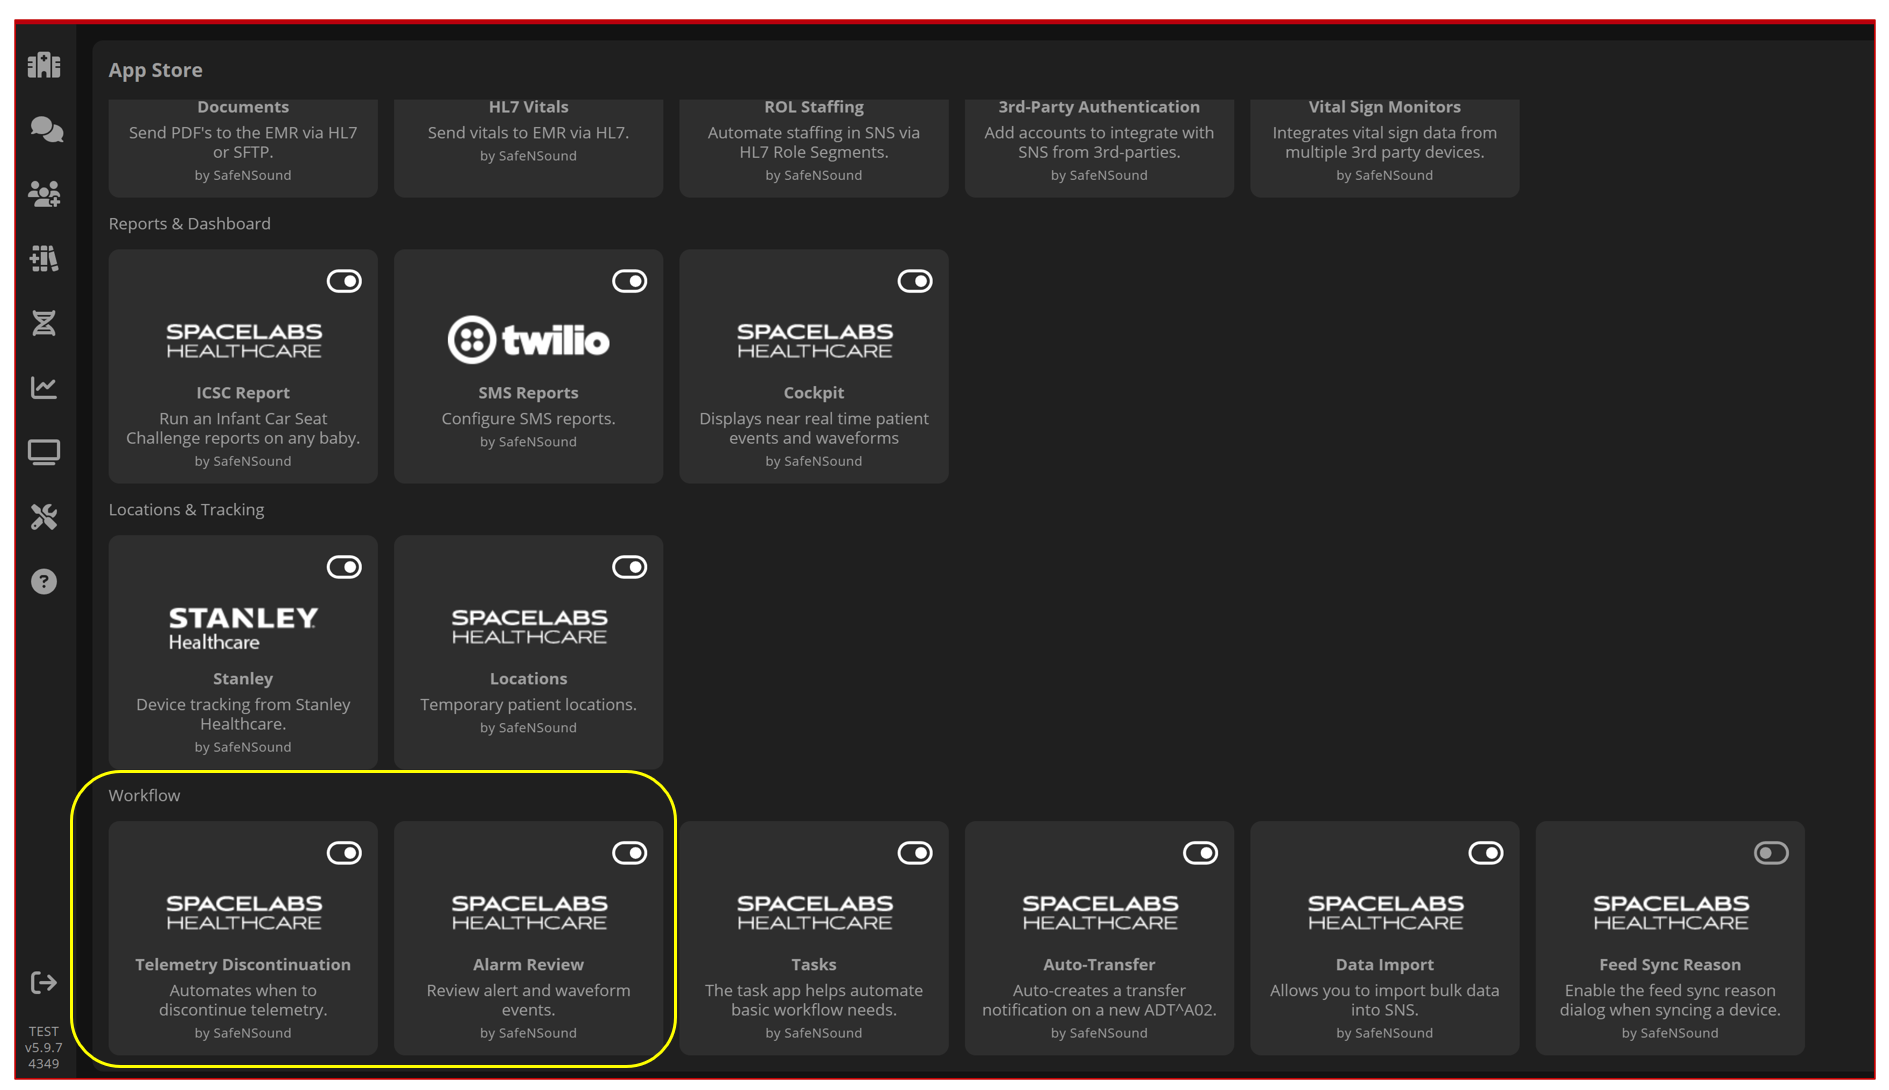Toggle the Locations app switch

point(630,567)
